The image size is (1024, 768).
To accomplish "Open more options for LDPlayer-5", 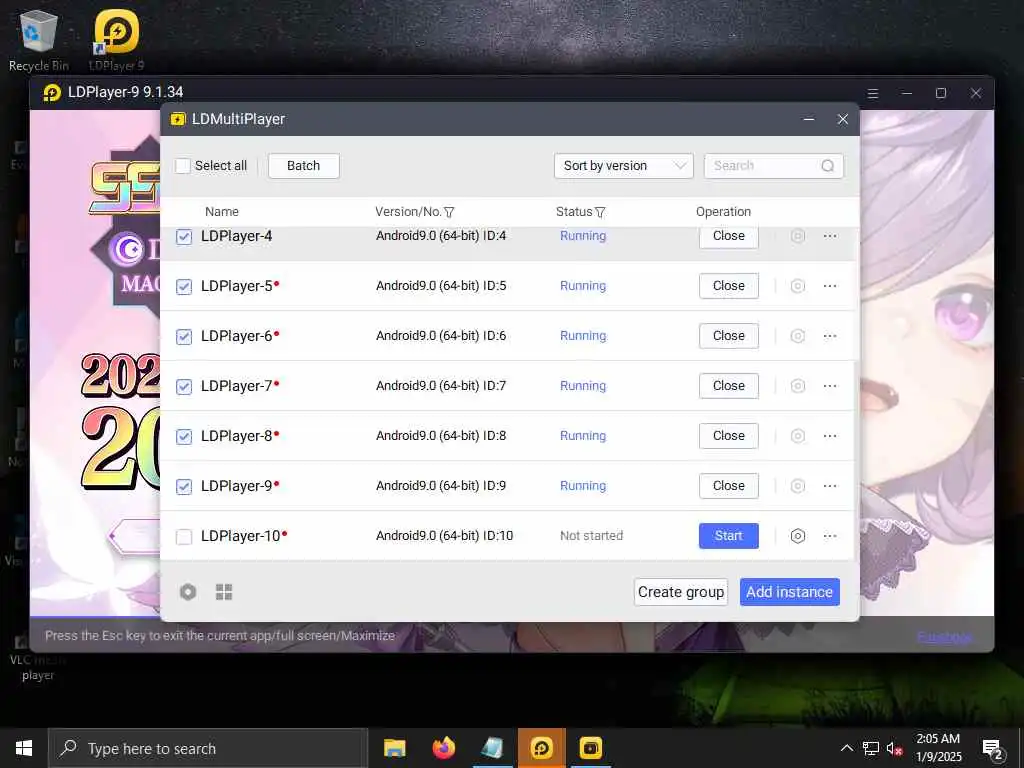I will click(x=830, y=286).
